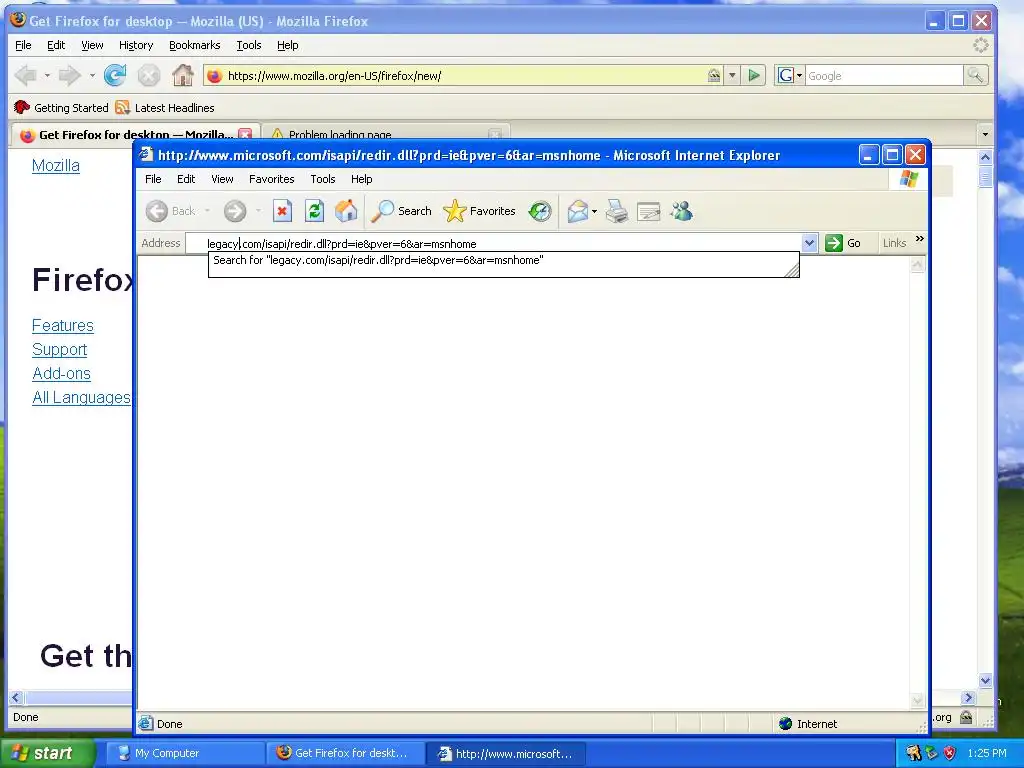Viewport: 1024px width, 768px height.
Task: Open the Internet Explorer Tools menu
Action: [323, 179]
